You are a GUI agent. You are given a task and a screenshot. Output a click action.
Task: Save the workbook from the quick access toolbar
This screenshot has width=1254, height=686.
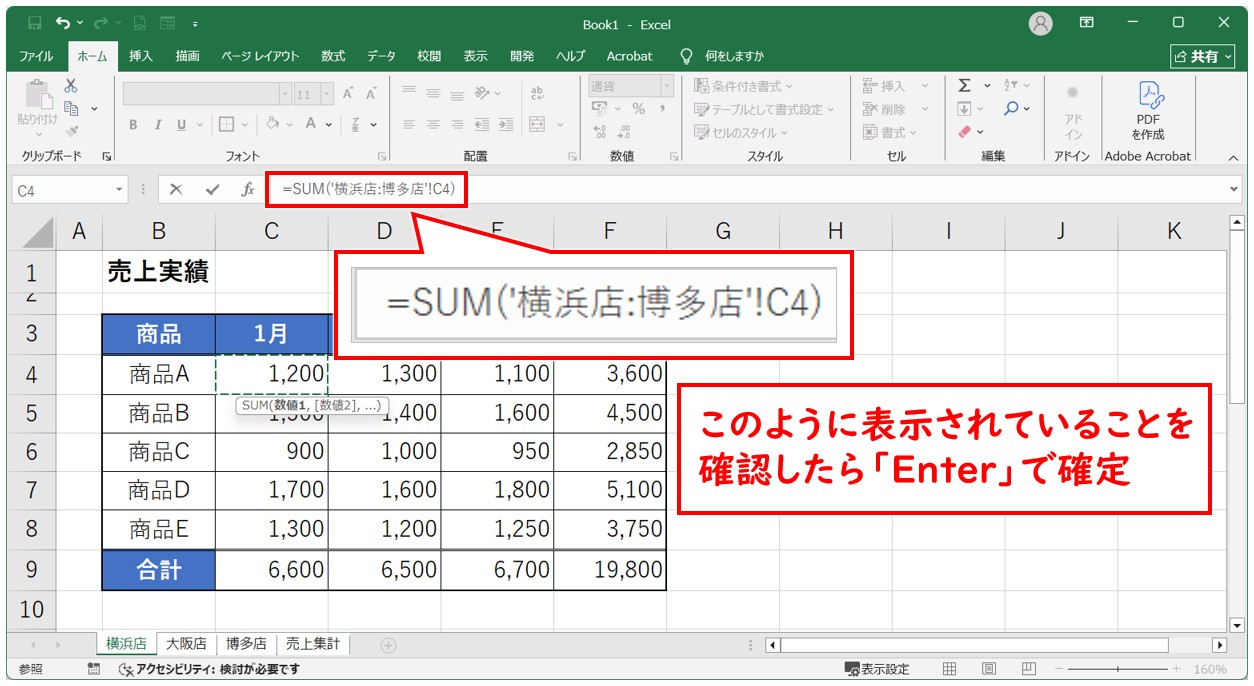(35, 23)
